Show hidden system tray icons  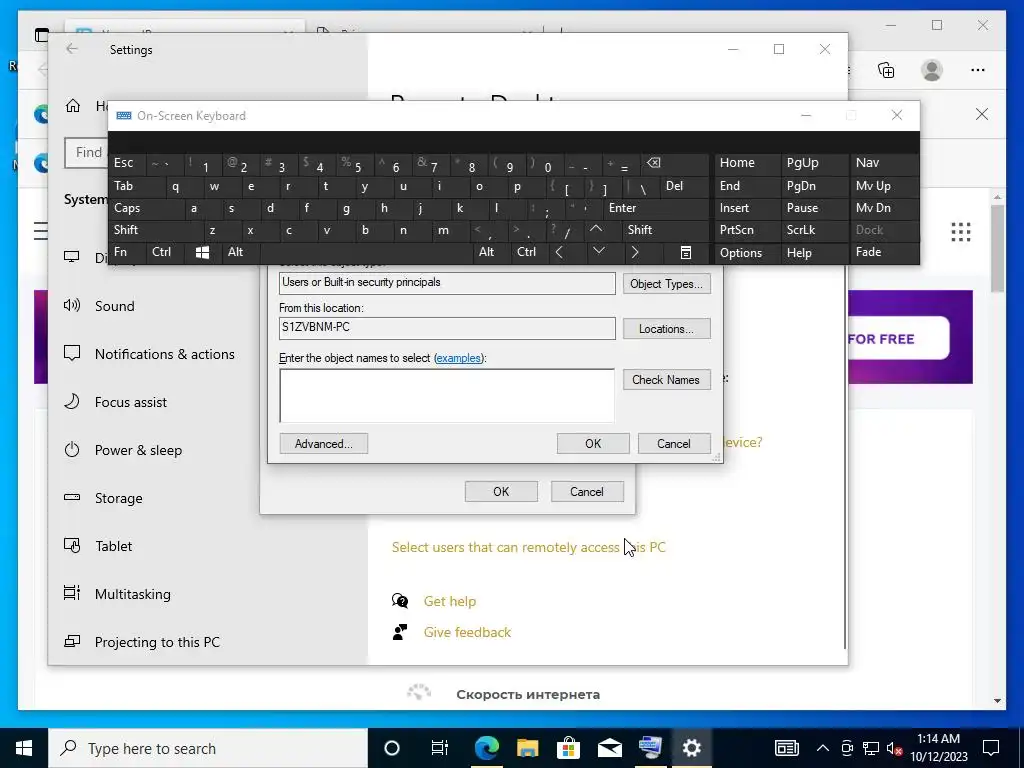tap(823, 748)
